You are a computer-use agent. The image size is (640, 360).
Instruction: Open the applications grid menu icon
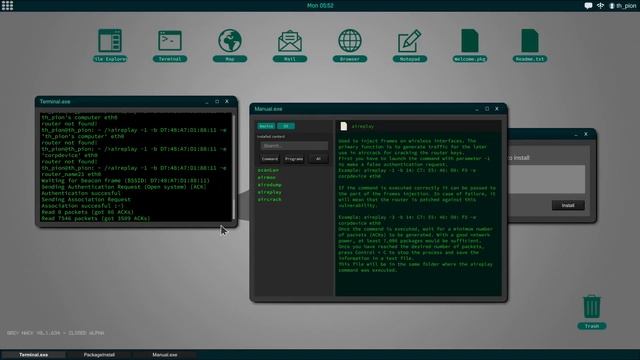click(7, 5)
